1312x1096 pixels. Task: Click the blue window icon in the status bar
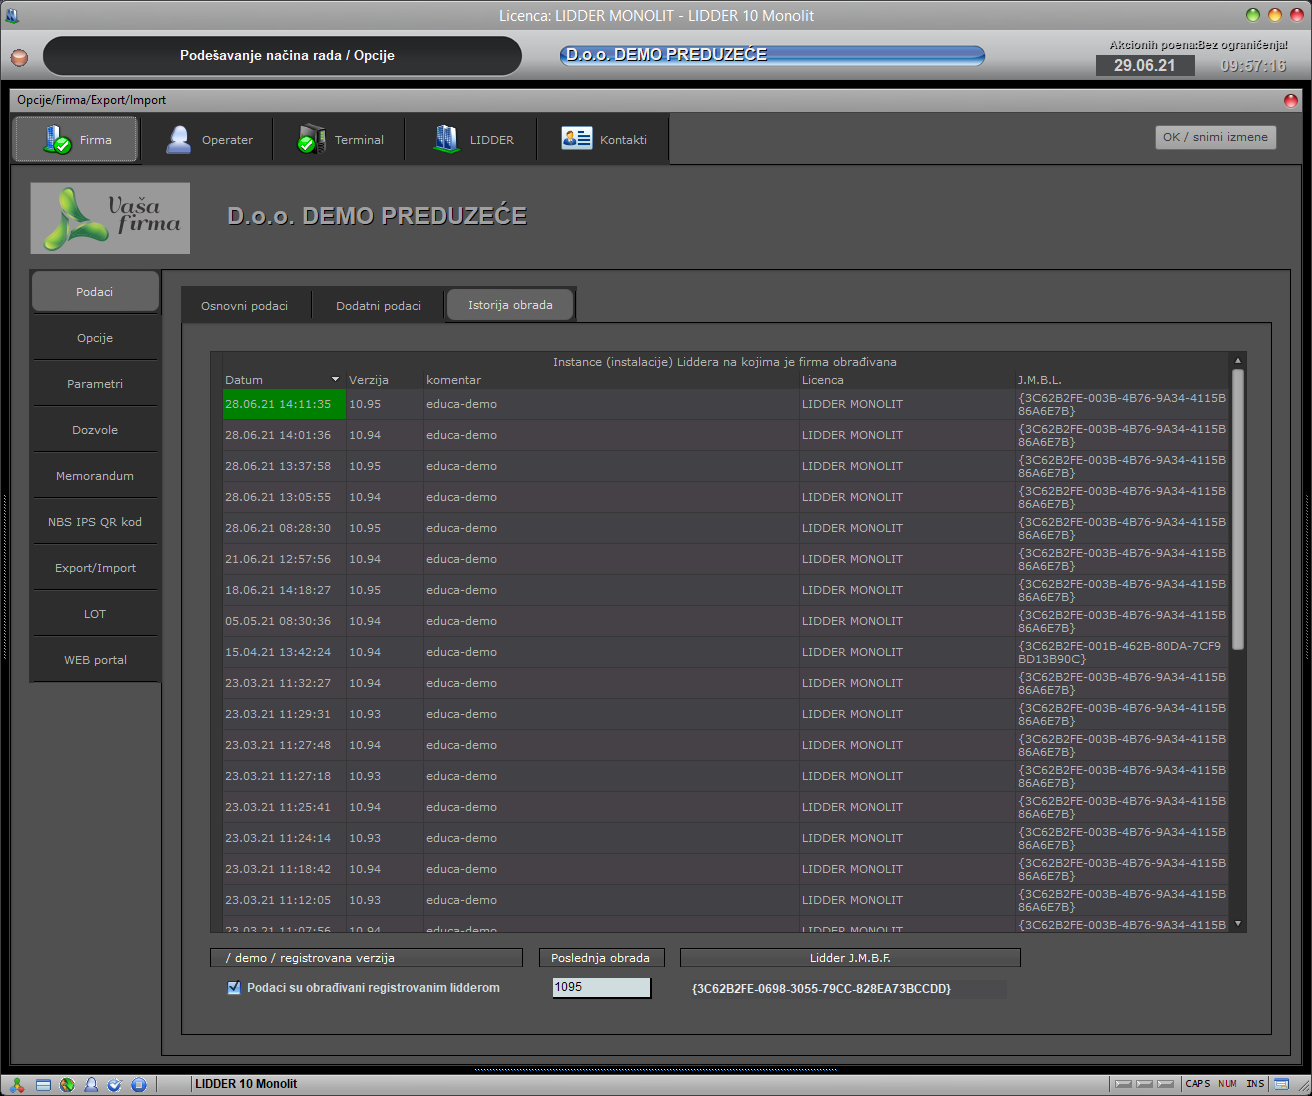[43, 1084]
